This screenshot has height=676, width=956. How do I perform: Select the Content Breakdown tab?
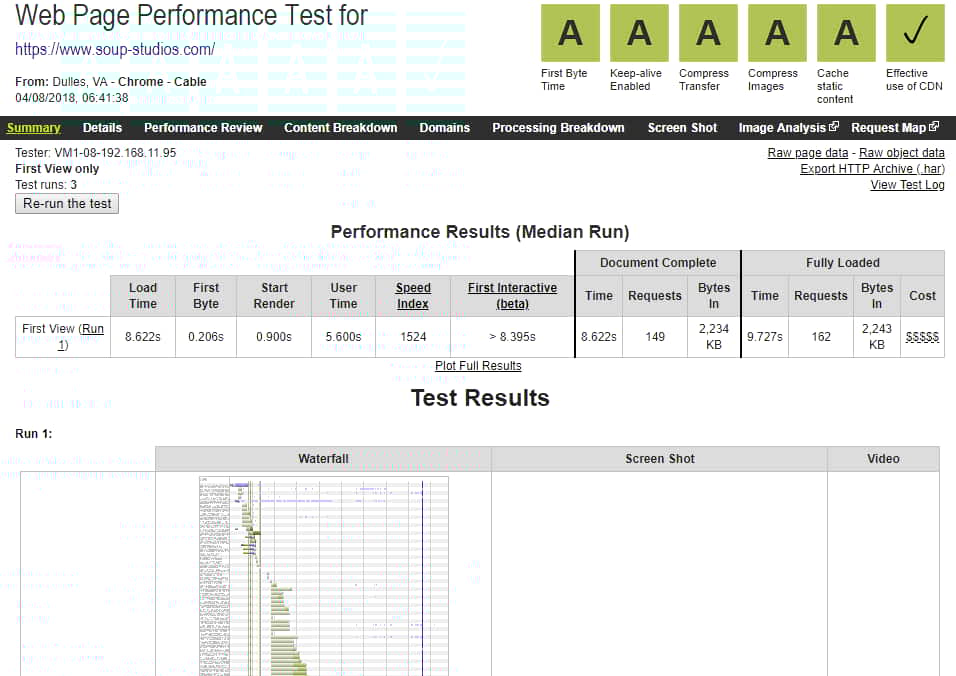[340, 128]
